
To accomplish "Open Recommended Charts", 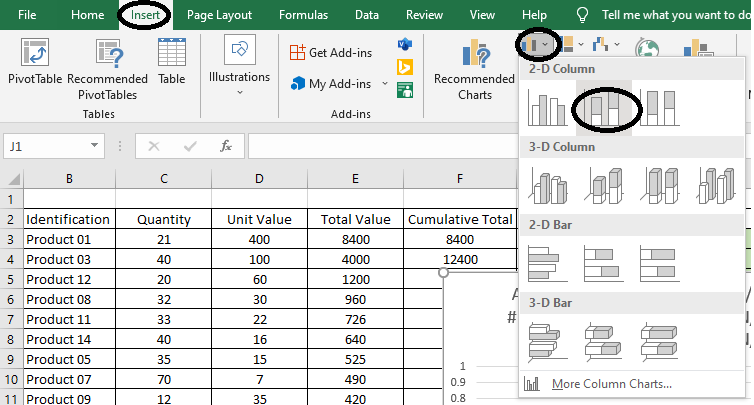I will (x=475, y=70).
